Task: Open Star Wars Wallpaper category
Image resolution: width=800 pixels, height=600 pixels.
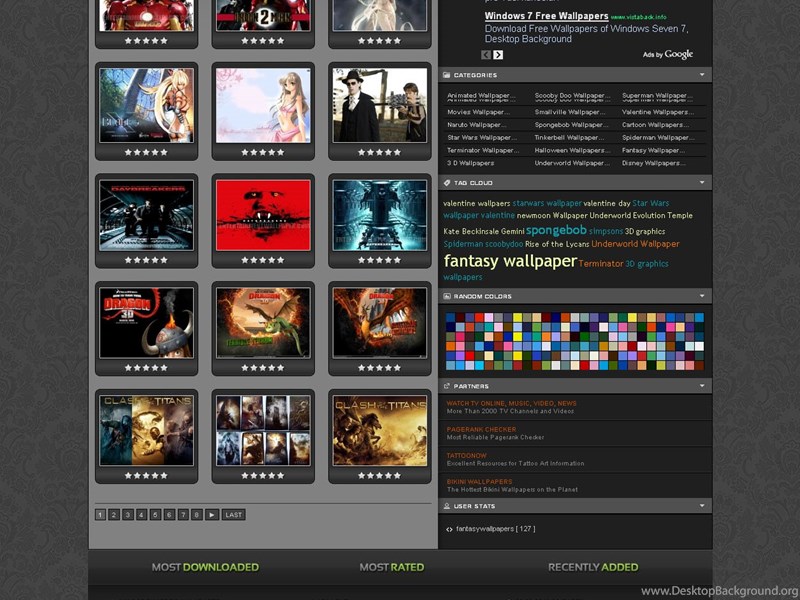Action: coord(482,138)
